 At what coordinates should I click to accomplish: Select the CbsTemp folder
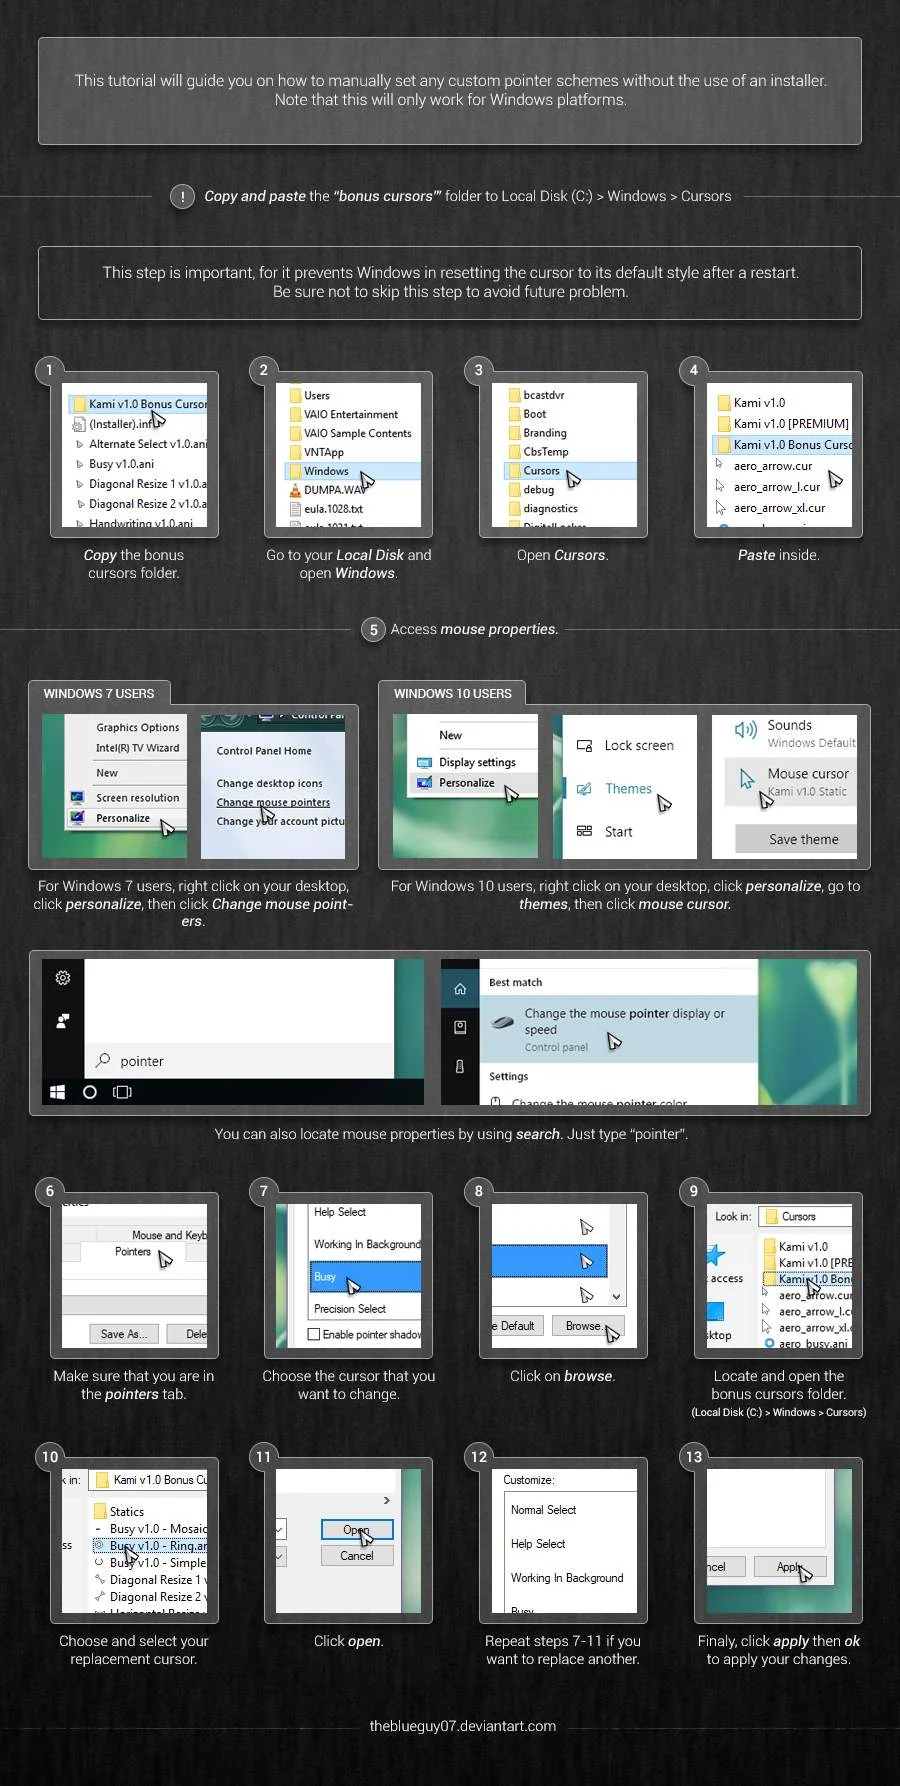(x=539, y=452)
